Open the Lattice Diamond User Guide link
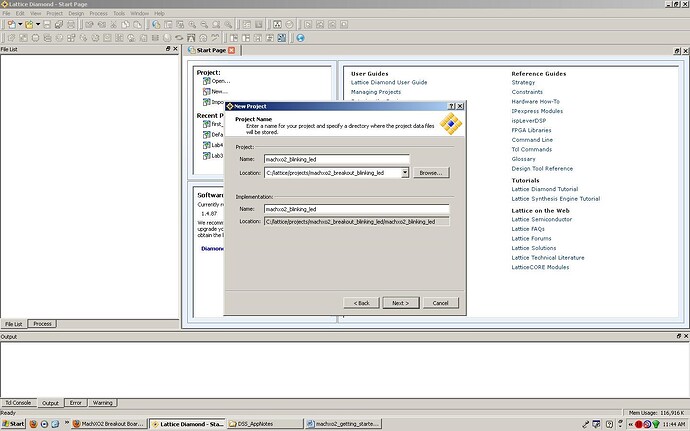Image resolution: width=690 pixels, height=431 pixels. pos(389,82)
